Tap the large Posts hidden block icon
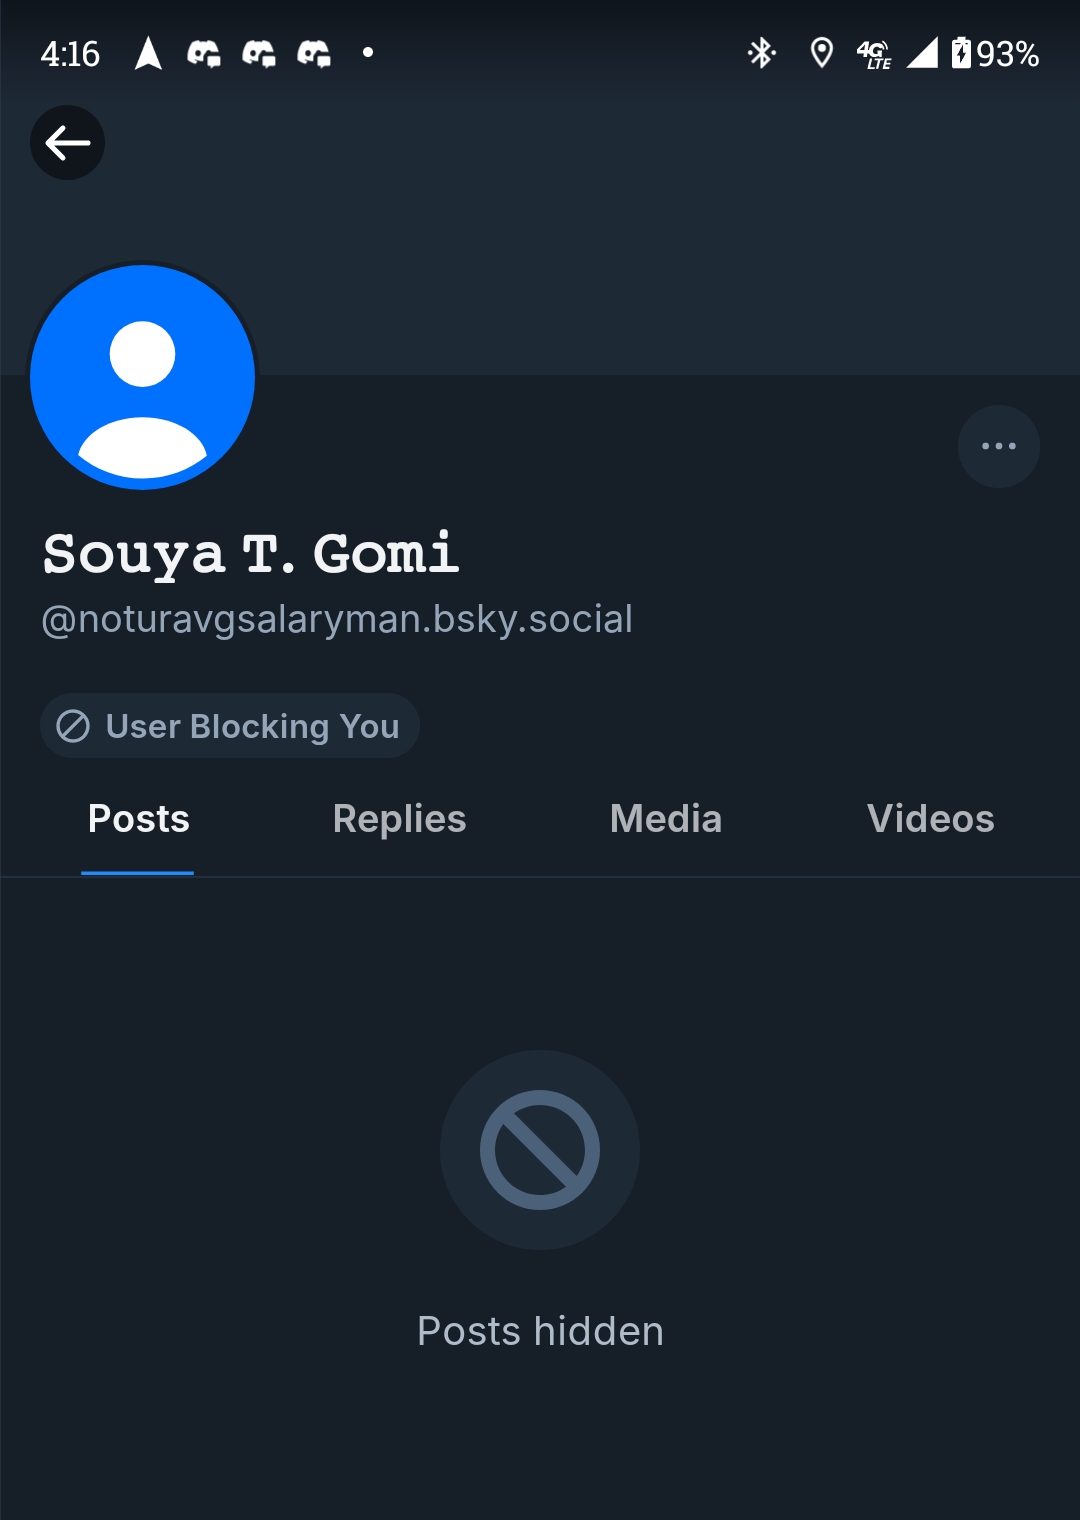 pyautogui.click(x=540, y=1150)
